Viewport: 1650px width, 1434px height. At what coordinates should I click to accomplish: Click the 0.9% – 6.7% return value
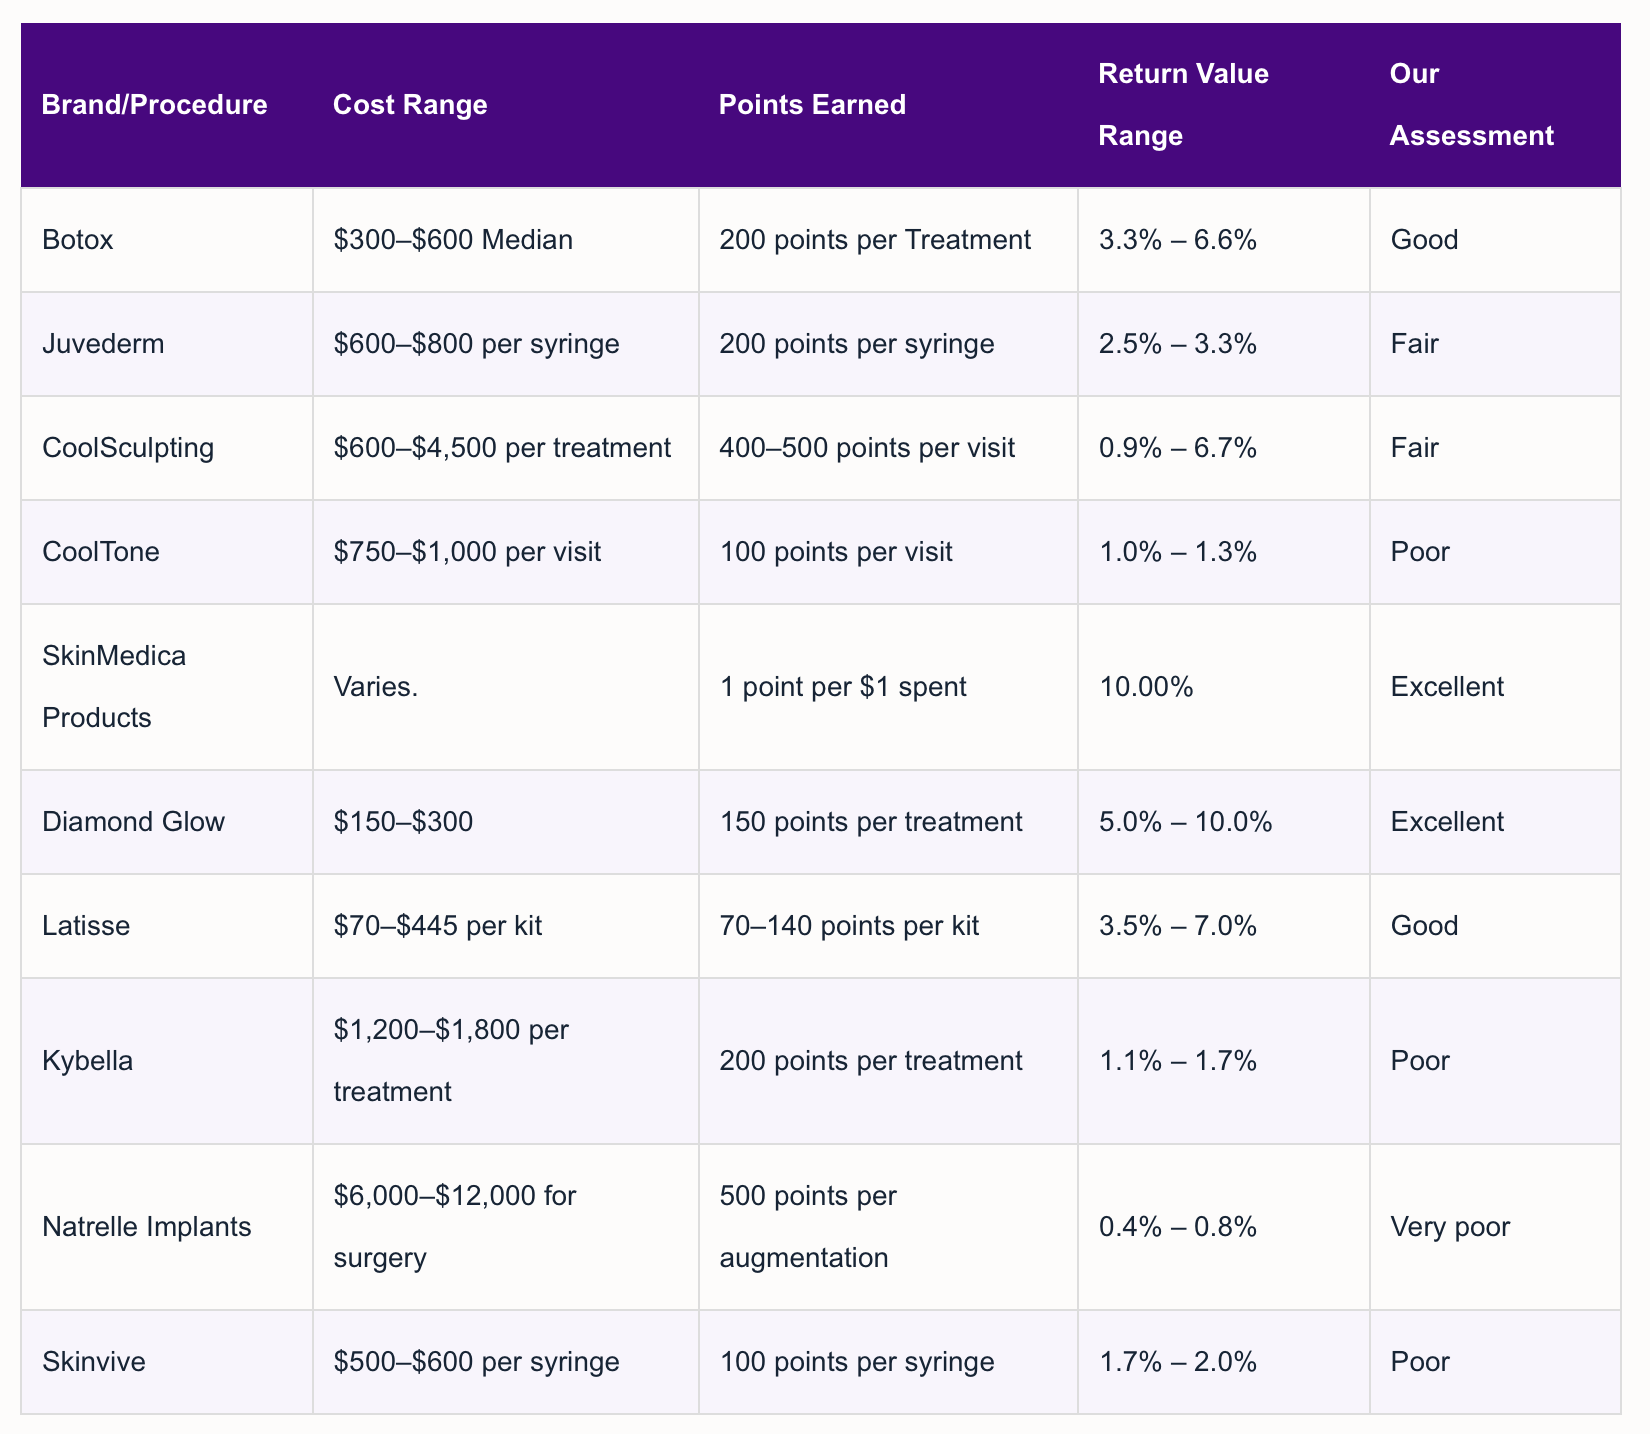(1177, 448)
